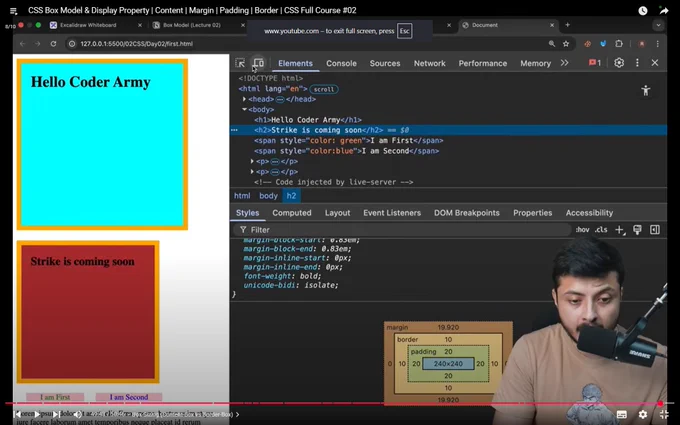Open DOM Breakpoints tab
The width and height of the screenshot is (680, 425).
pos(467,213)
